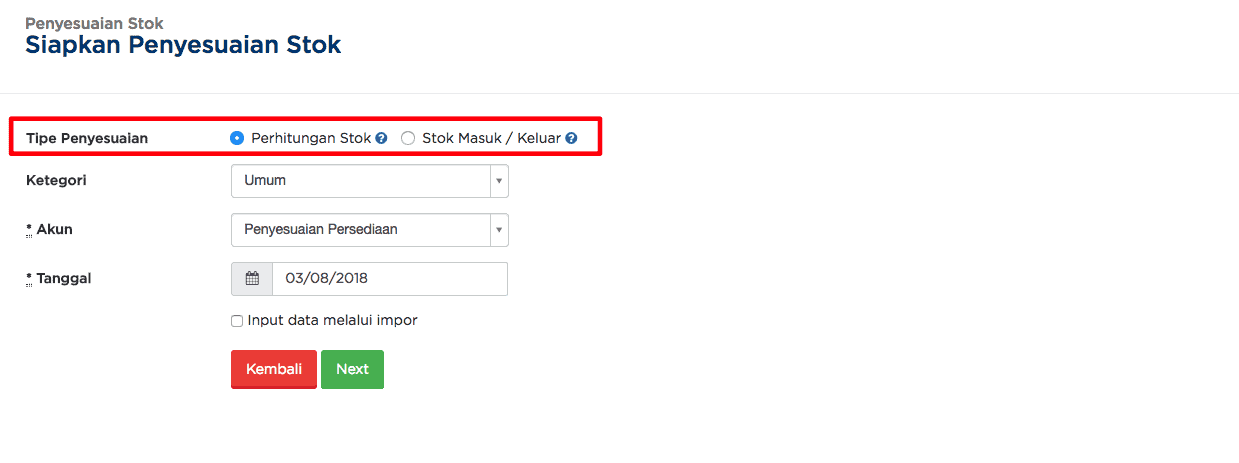1239x463 pixels.
Task: Open the Kategori dropdown showing Umum
Action: click(370, 181)
